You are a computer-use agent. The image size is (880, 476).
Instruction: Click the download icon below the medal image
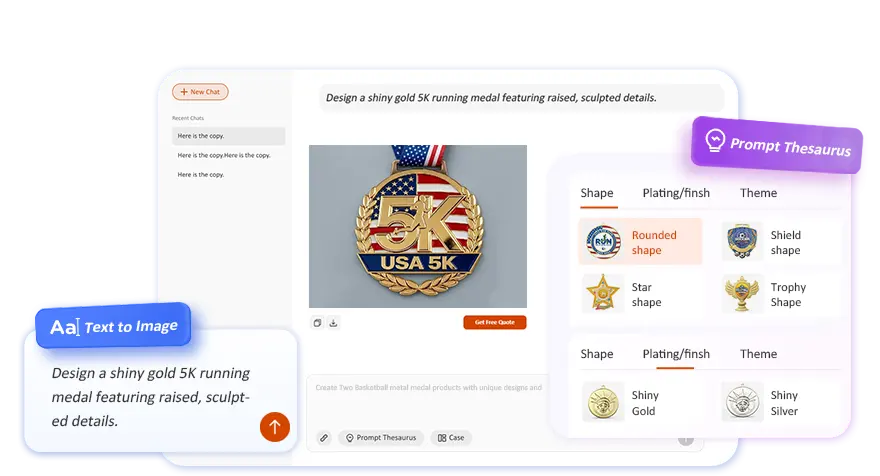(333, 323)
